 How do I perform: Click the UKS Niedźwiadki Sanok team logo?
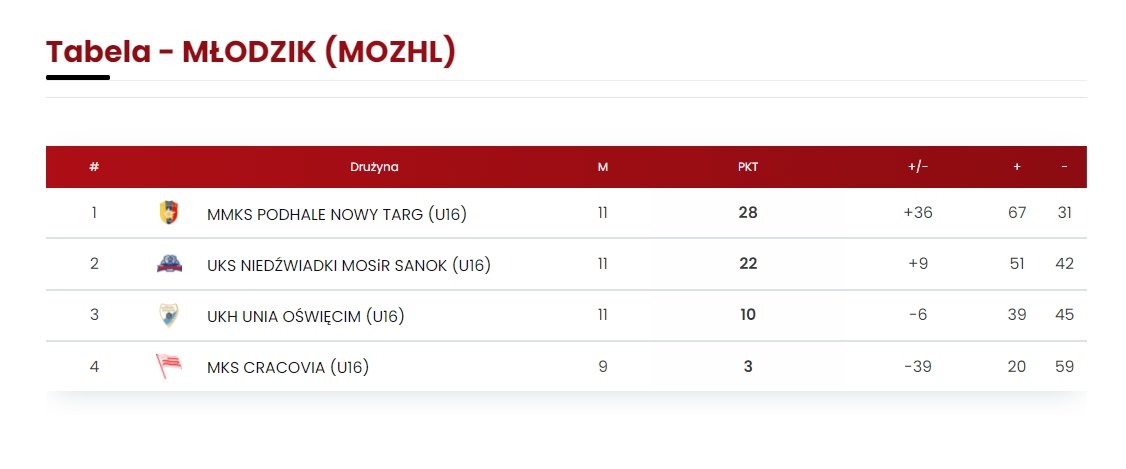click(x=169, y=264)
